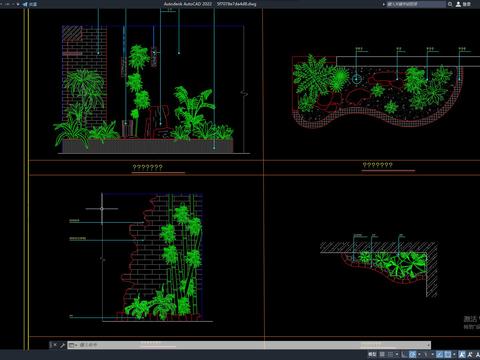
Task: Toggle object snap tracking in status bar
Action: [440, 354]
